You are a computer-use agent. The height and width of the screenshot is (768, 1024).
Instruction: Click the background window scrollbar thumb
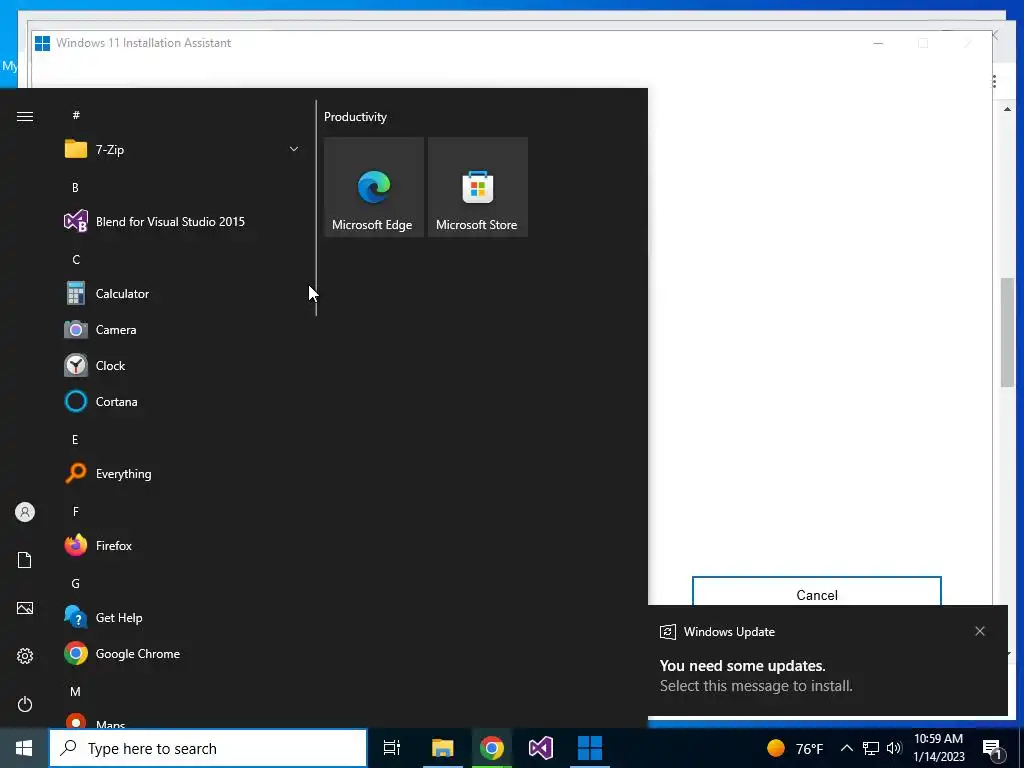click(x=1007, y=332)
